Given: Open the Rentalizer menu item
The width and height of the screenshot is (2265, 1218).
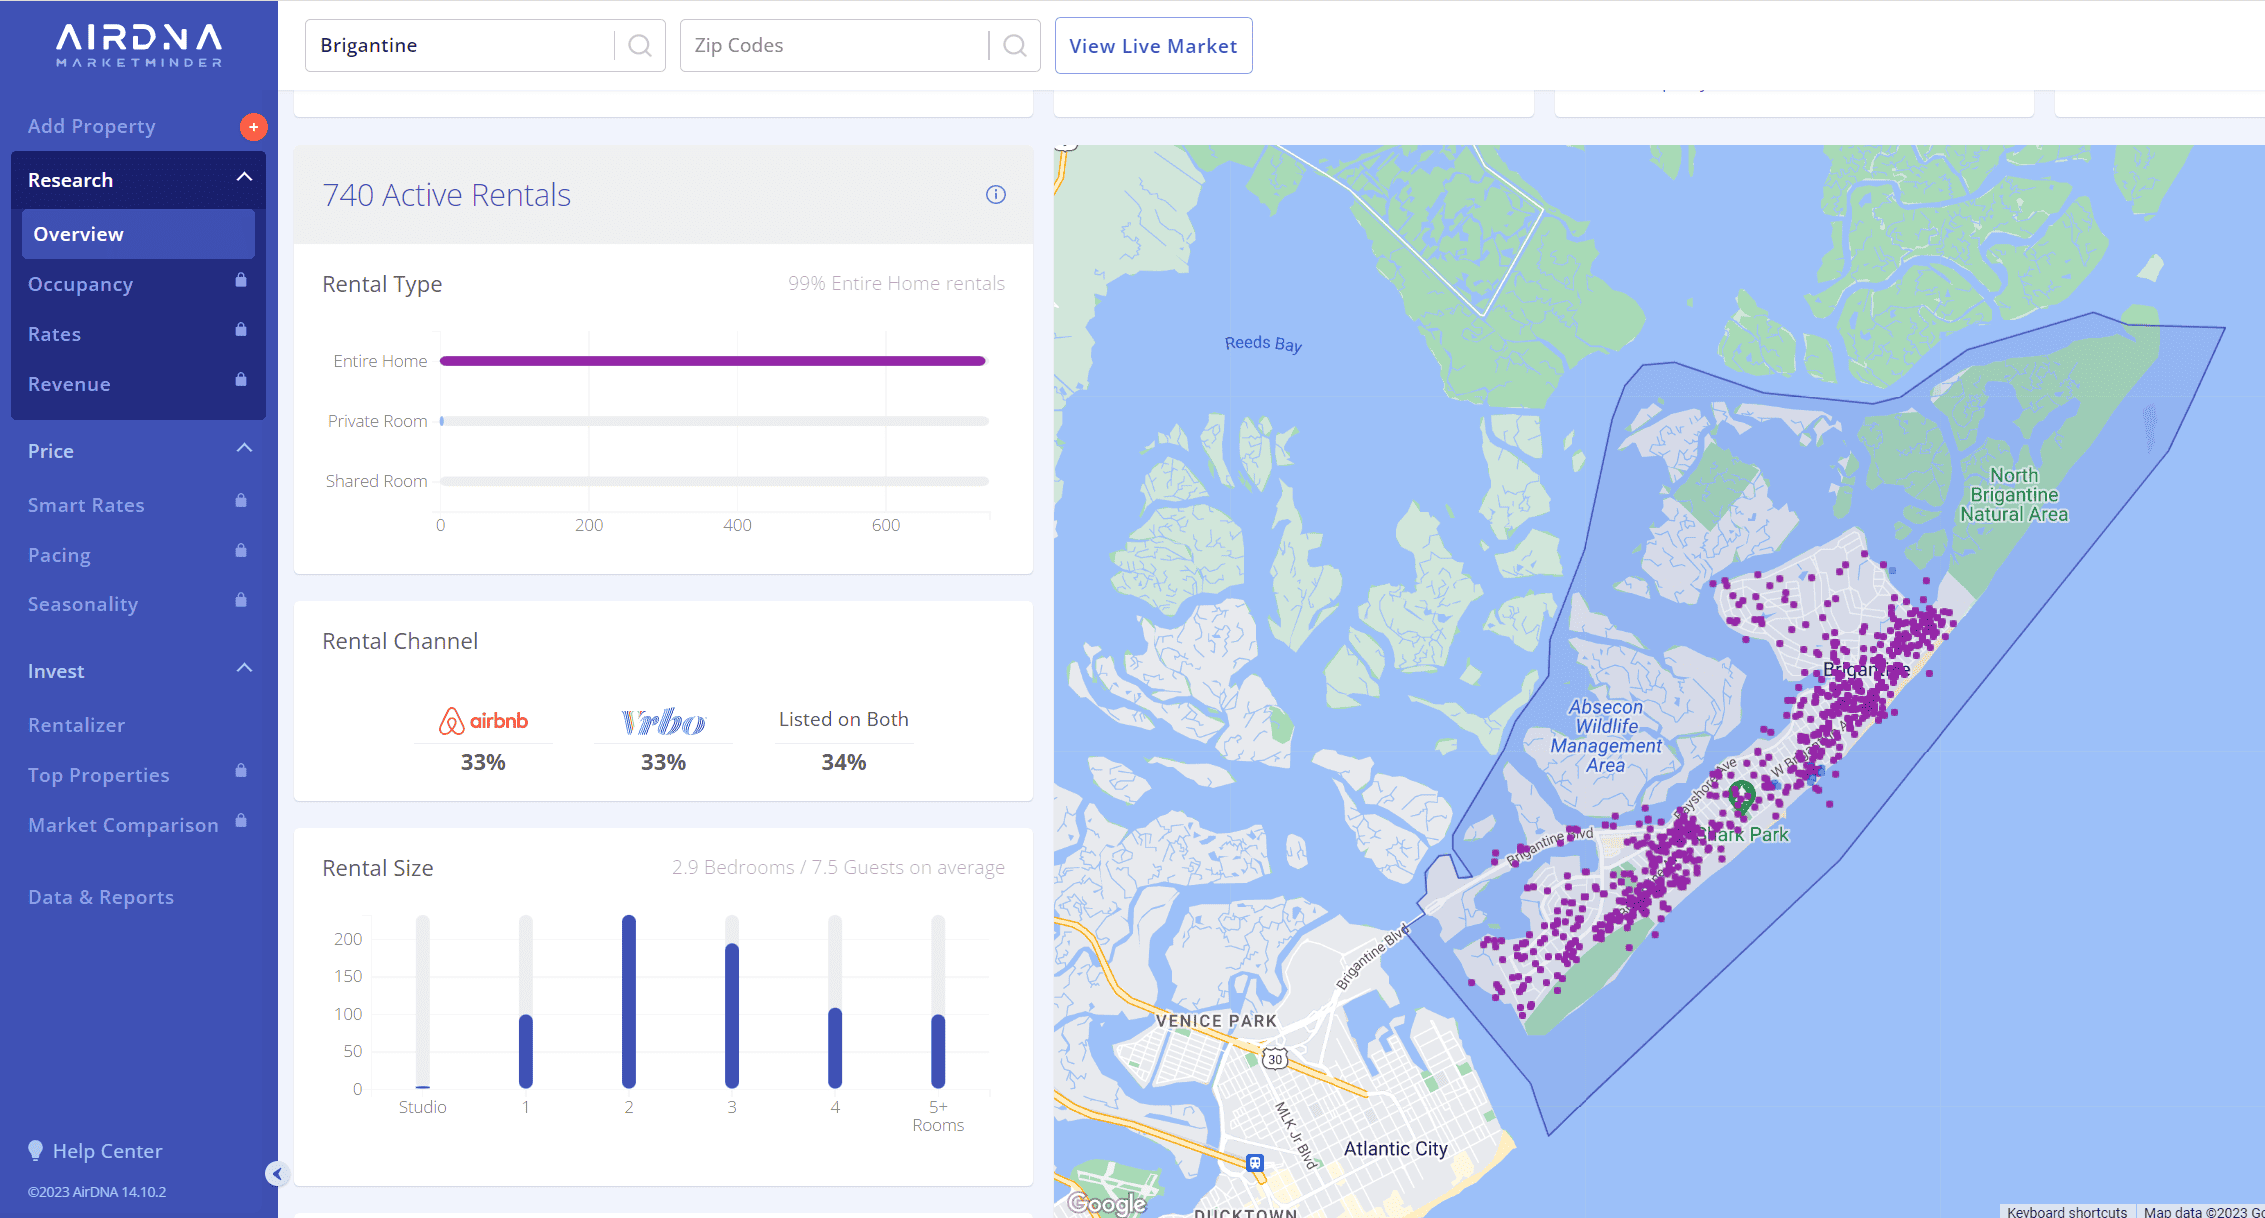Looking at the screenshot, I should (x=77, y=725).
